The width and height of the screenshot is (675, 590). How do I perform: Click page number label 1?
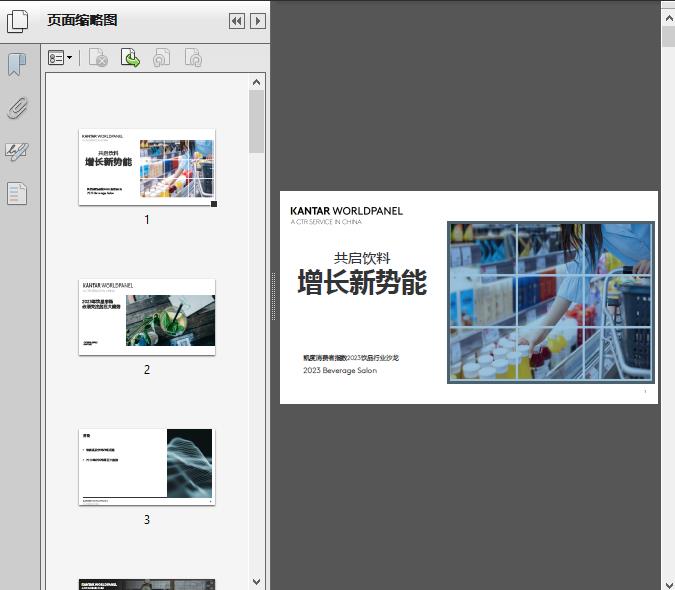point(147,220)
